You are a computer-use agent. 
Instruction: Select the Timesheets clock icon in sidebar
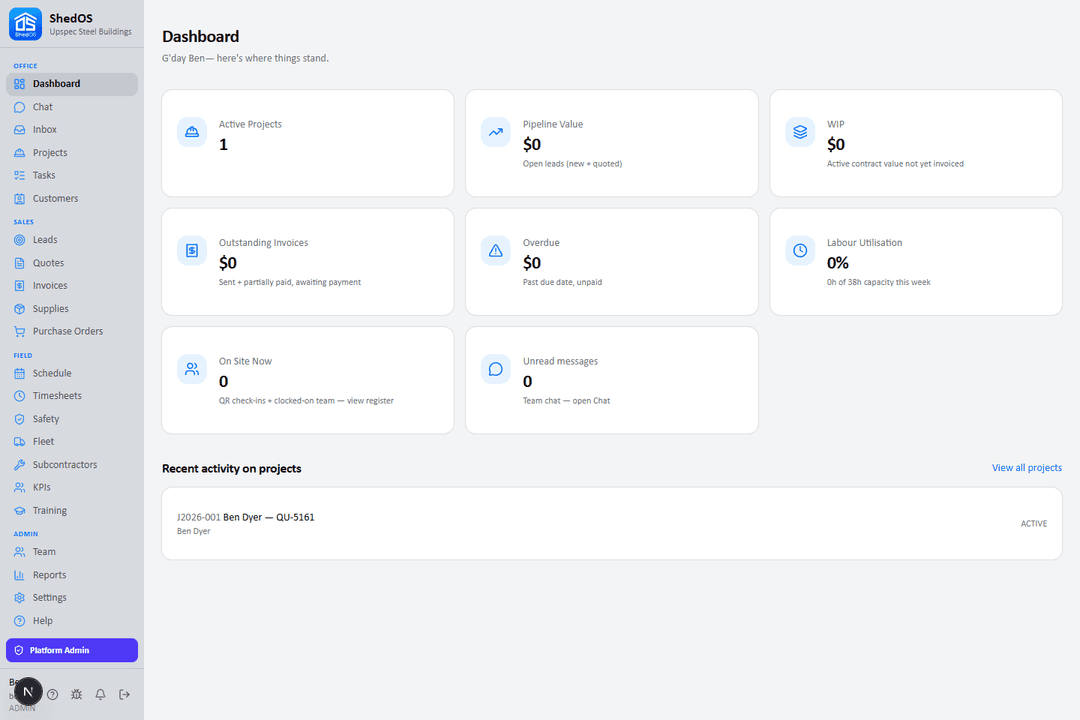coord(19,395)
